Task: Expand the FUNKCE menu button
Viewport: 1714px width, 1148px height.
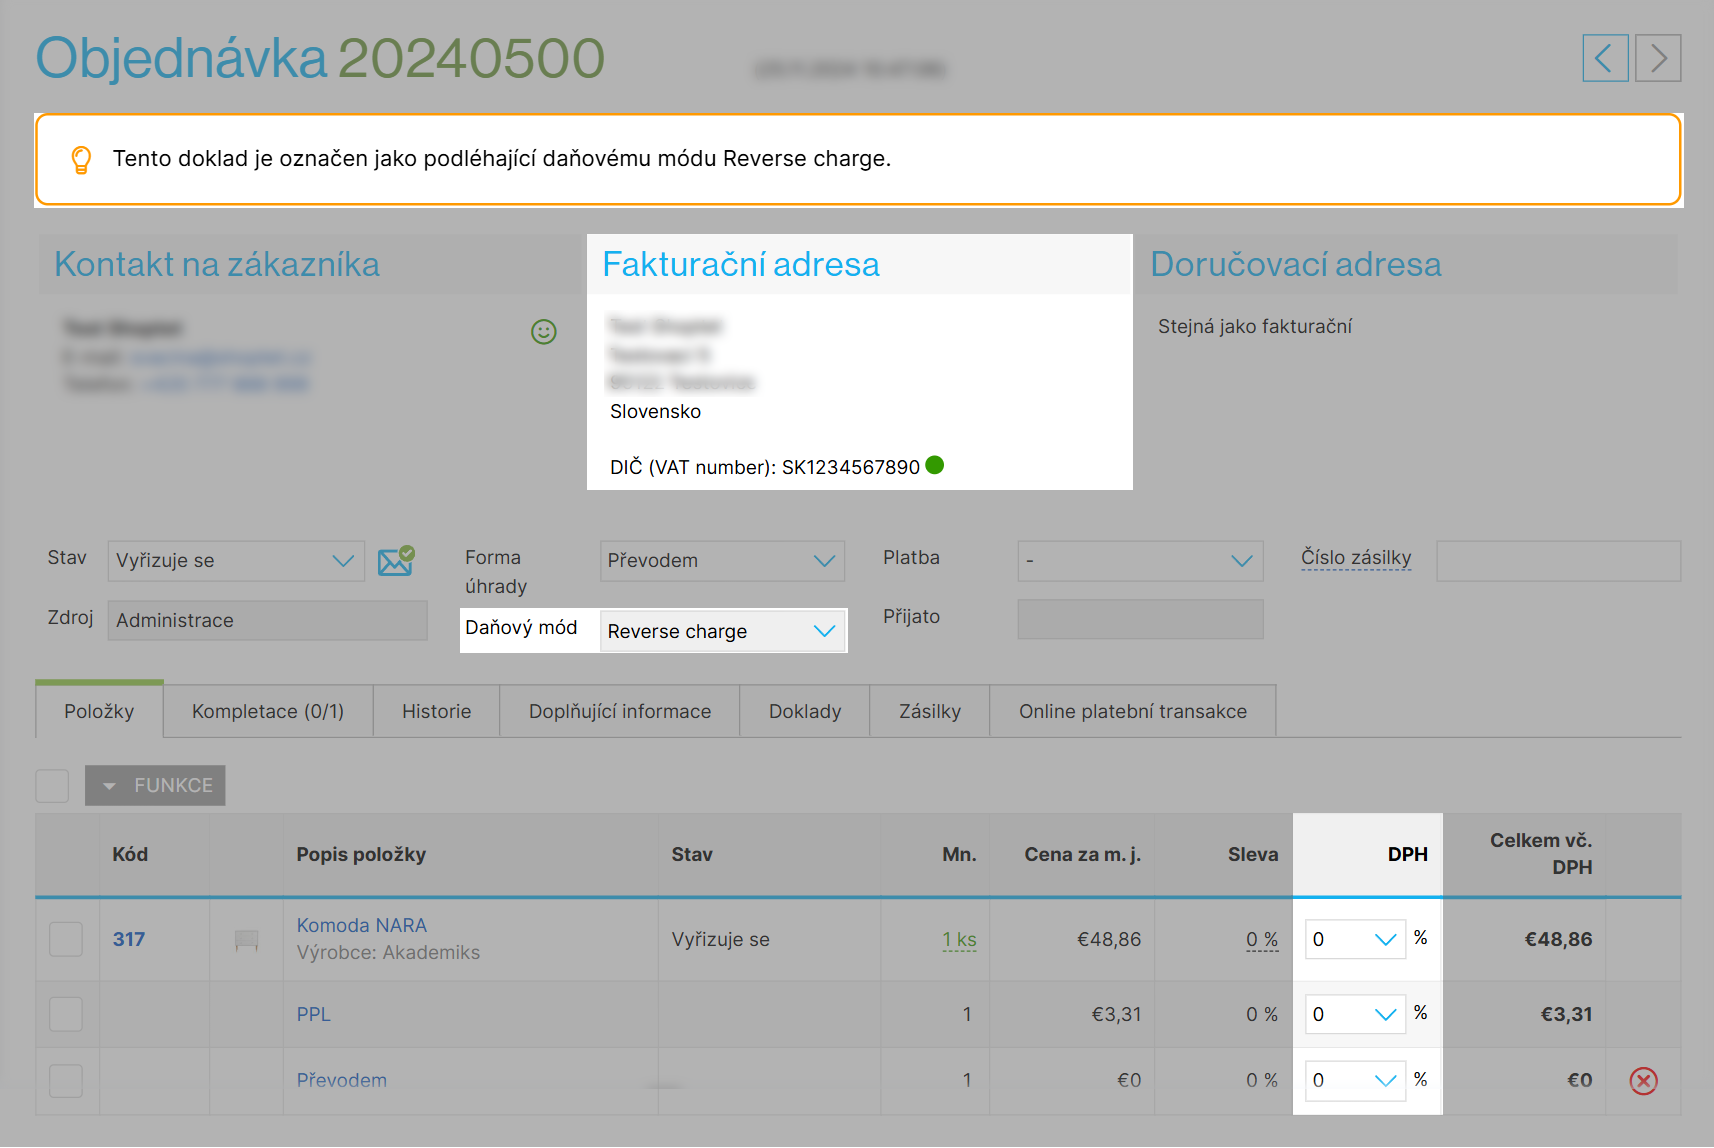Action: 155,786
